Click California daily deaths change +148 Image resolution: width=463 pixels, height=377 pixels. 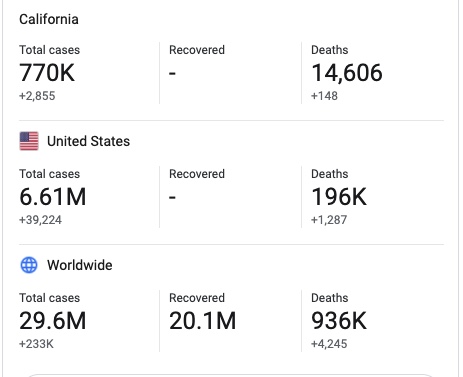pos(324,96)
